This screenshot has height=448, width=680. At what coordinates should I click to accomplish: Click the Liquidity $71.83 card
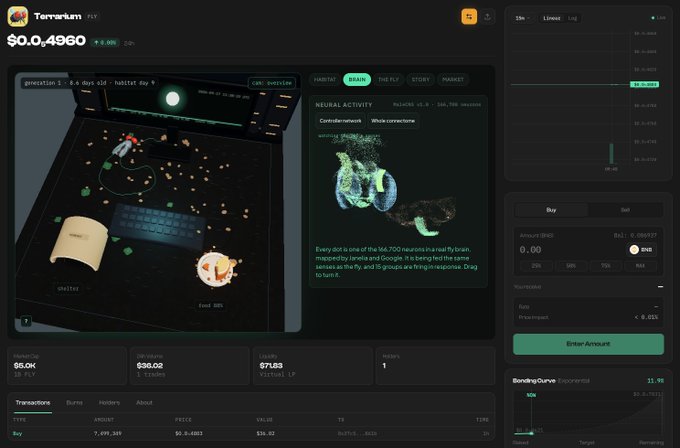(313, 366)
